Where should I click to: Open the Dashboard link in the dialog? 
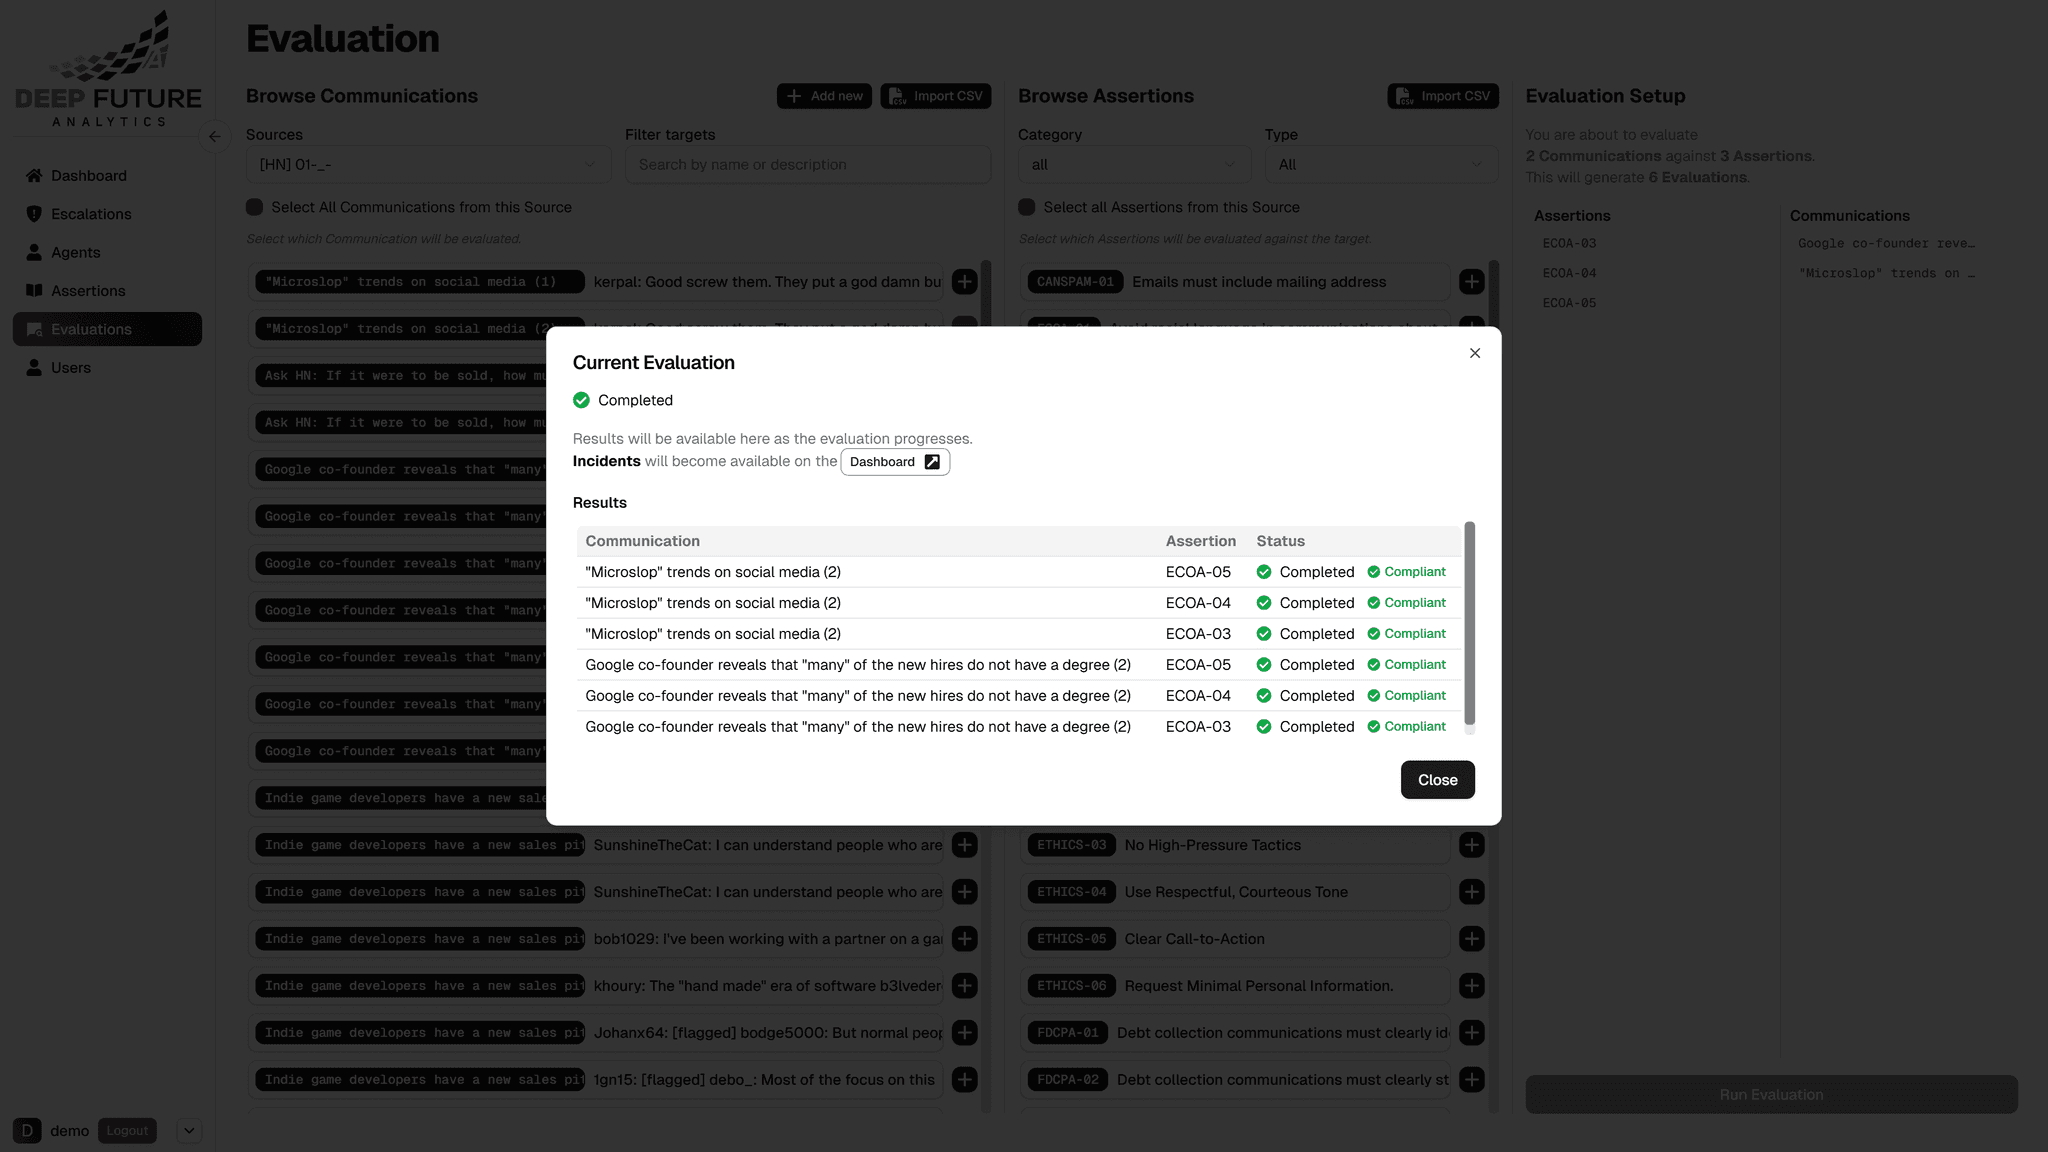(x=894, y=462)
